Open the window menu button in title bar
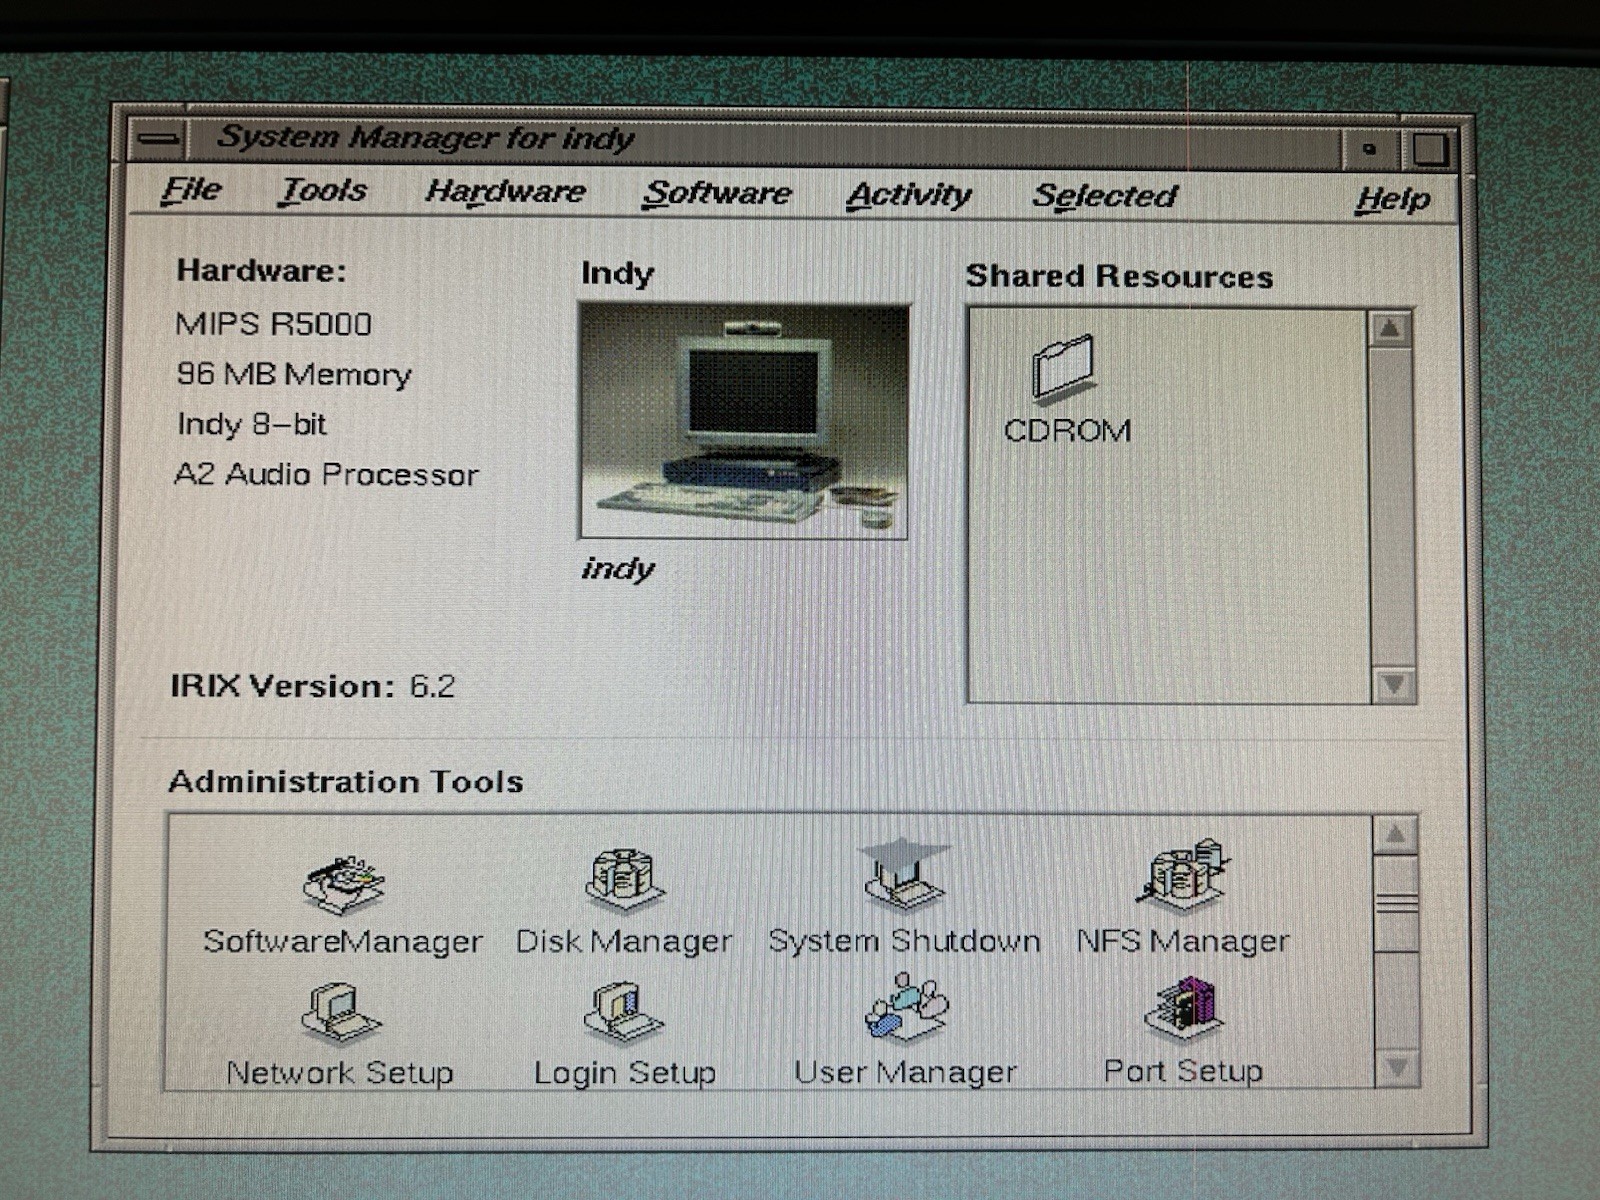Image resolution: width=1600 pixels, height=1200 pixels. point(160,138)
